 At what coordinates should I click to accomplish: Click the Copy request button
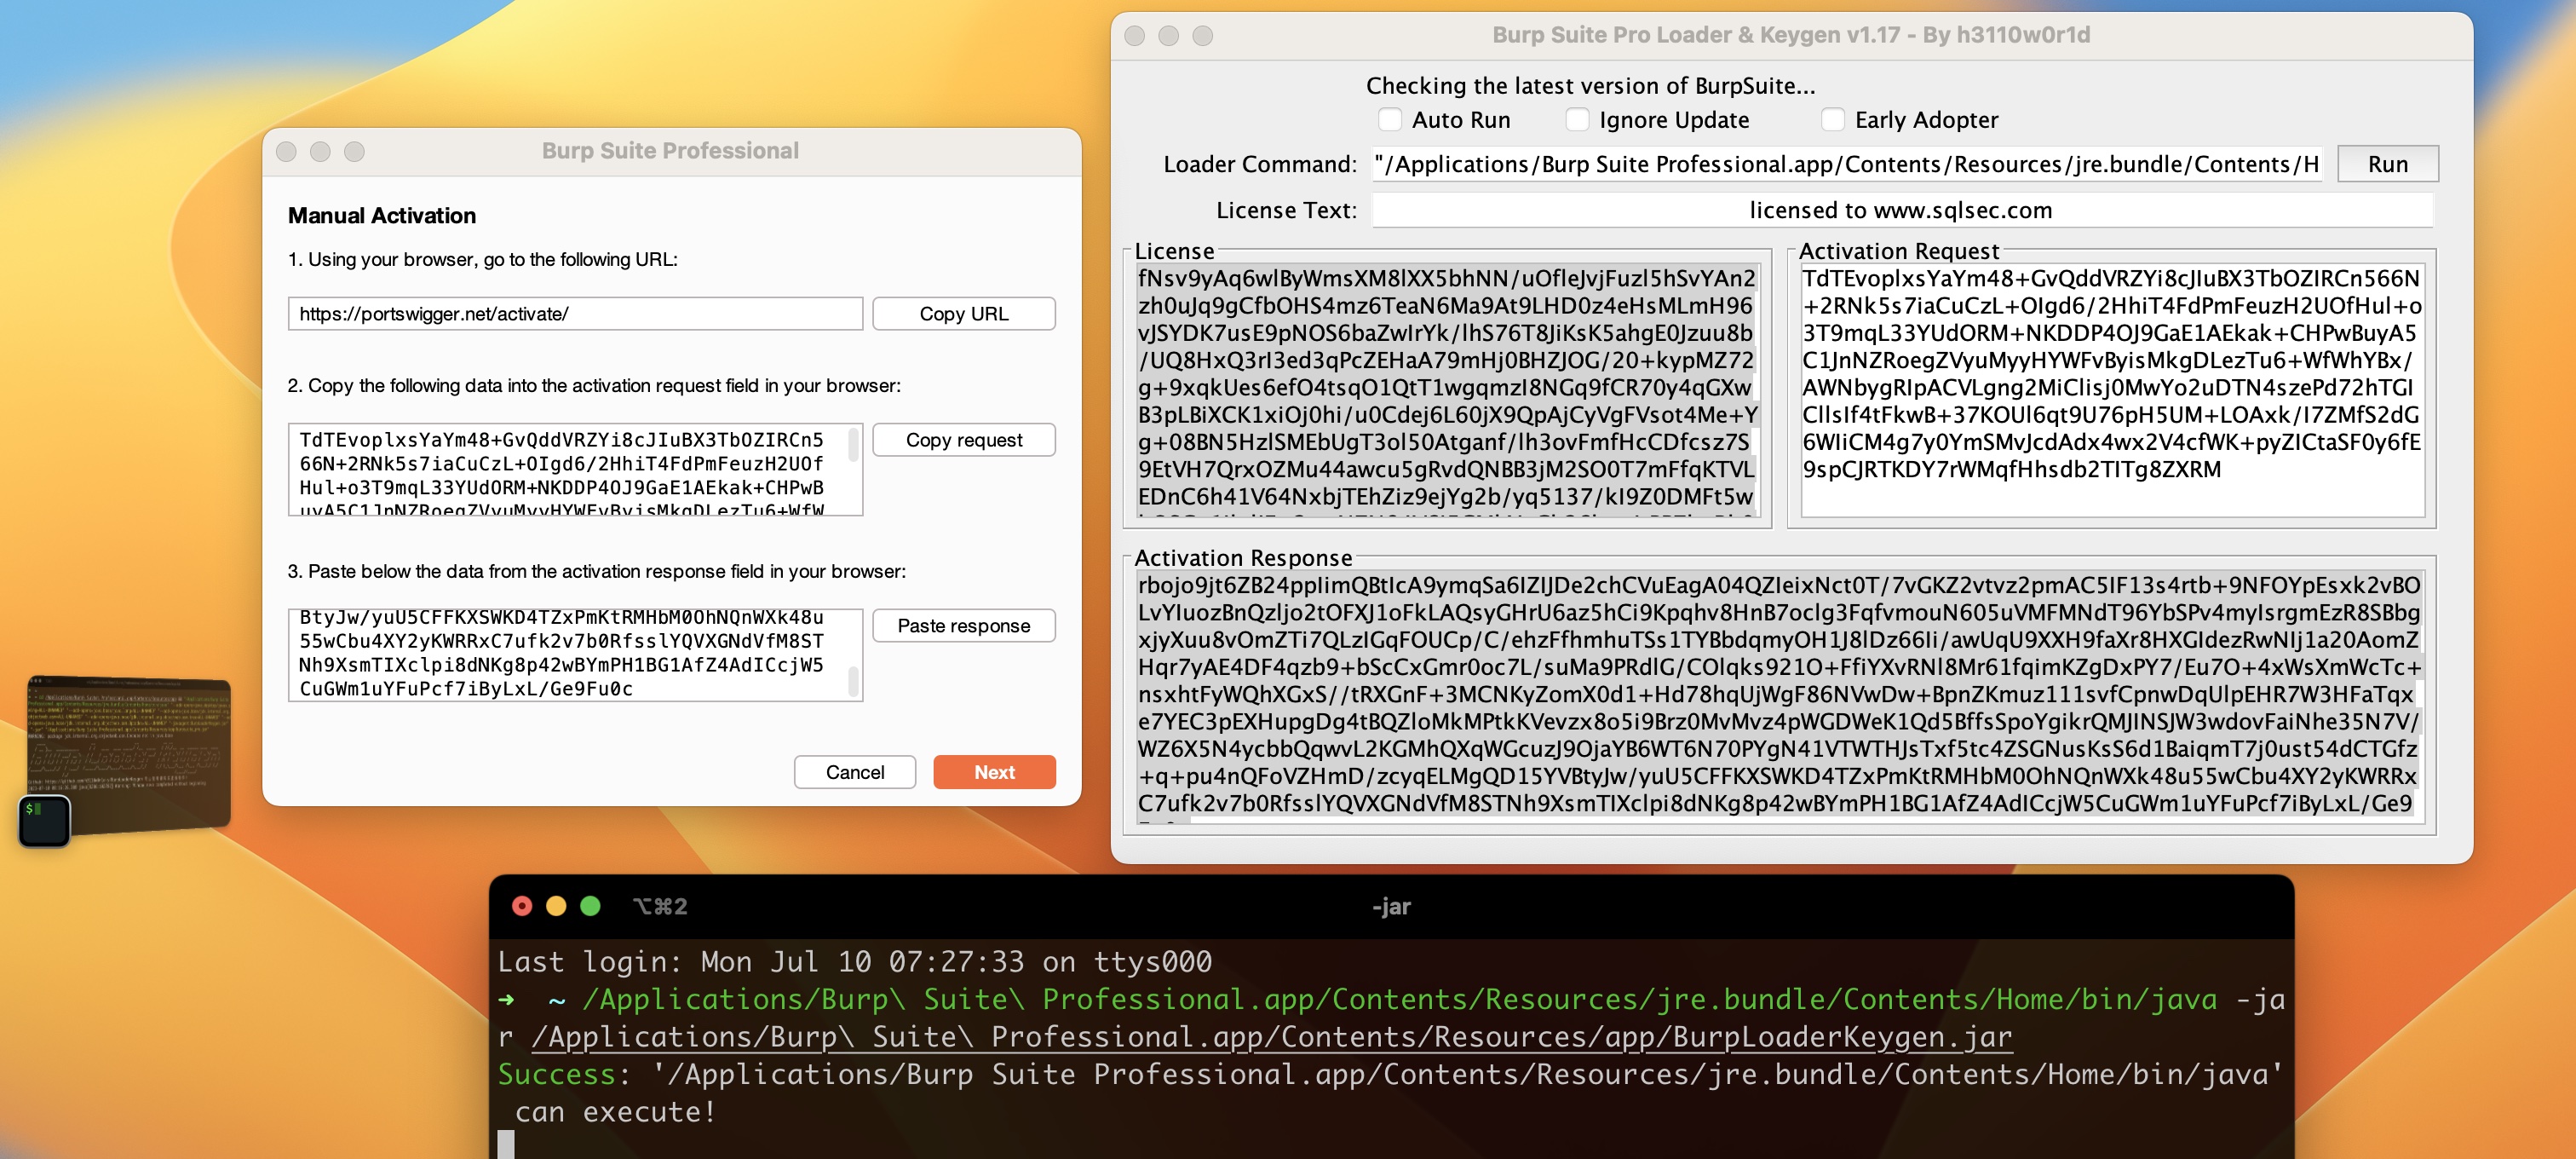pyautogui.click(x=963, y=440)
